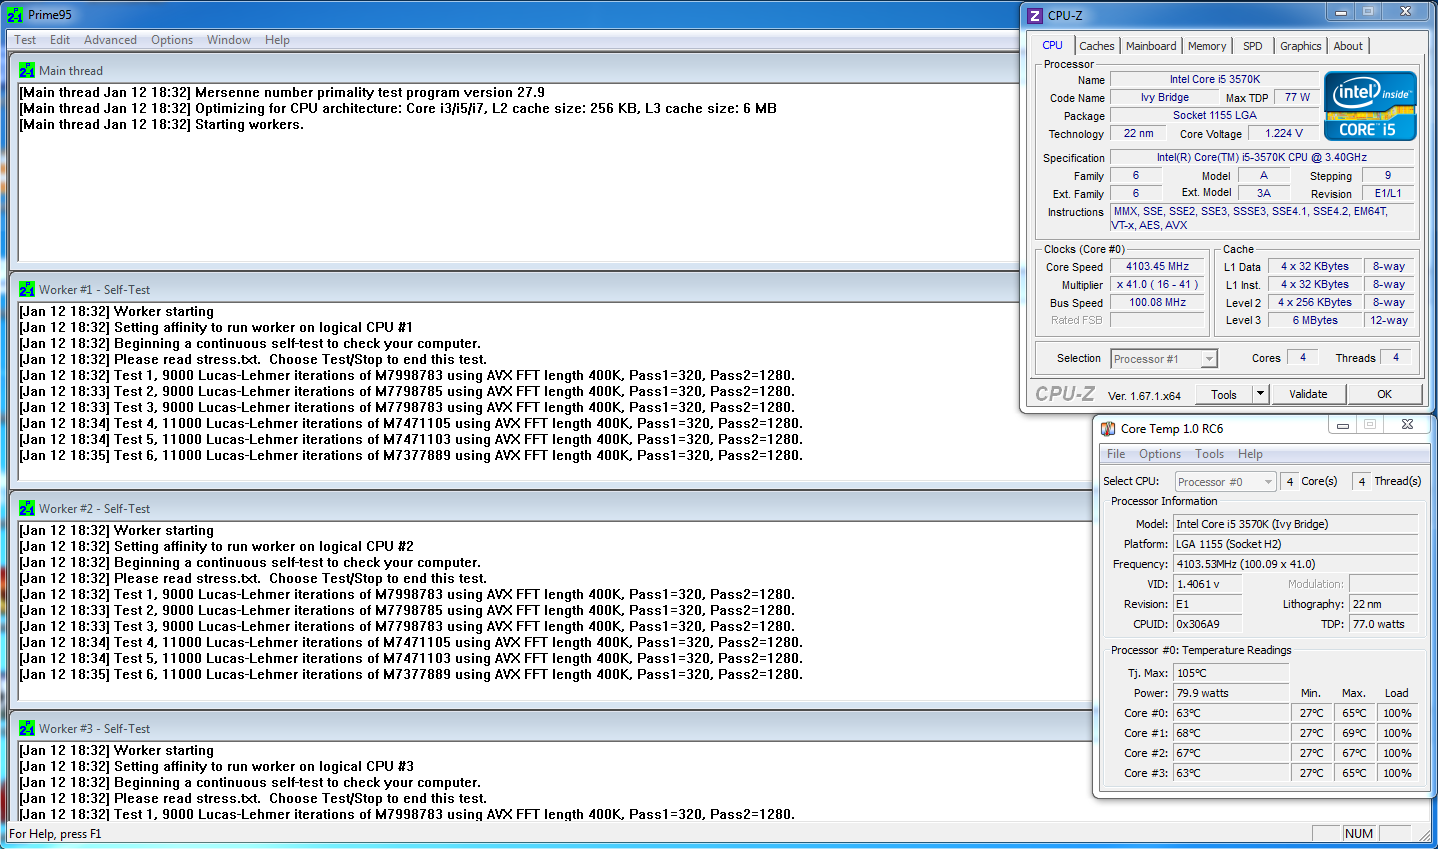This screenshot has width=1438, height=849.
Task: Click the Core #1 max value 69°C
Action: point(1354,733)
